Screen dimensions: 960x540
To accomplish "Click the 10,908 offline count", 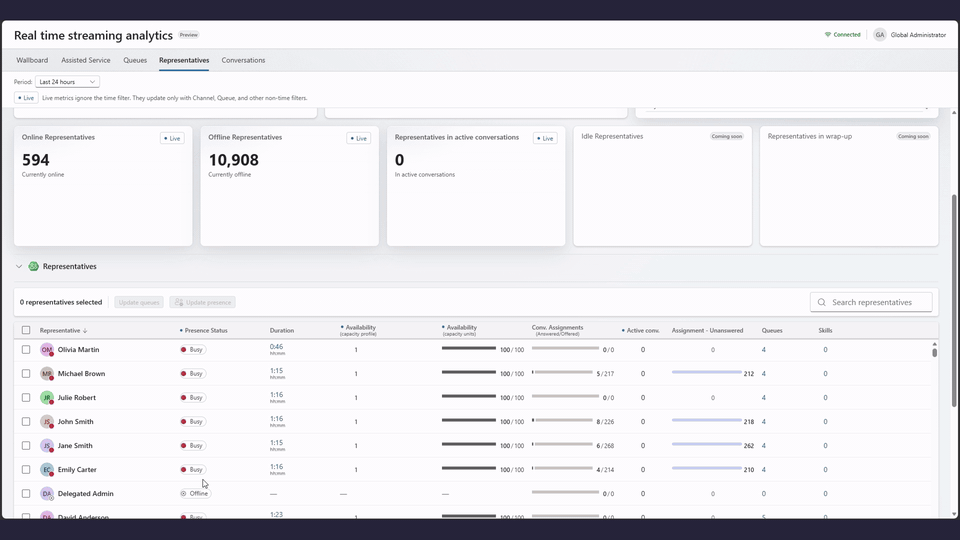I will pos(233,160).
